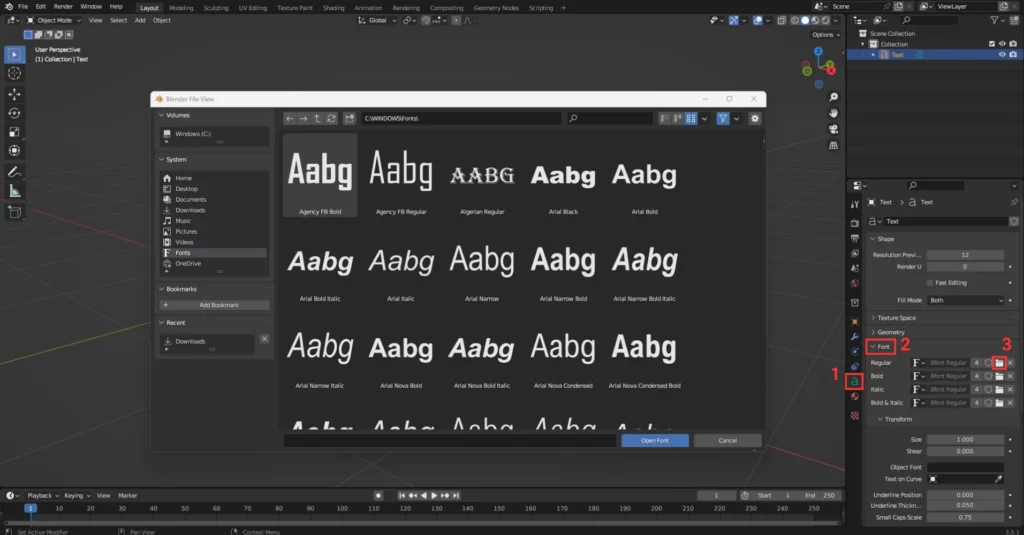1024x535 pixels.
Task: Click the viewport pan hand icon
Action: click(833, 113)
